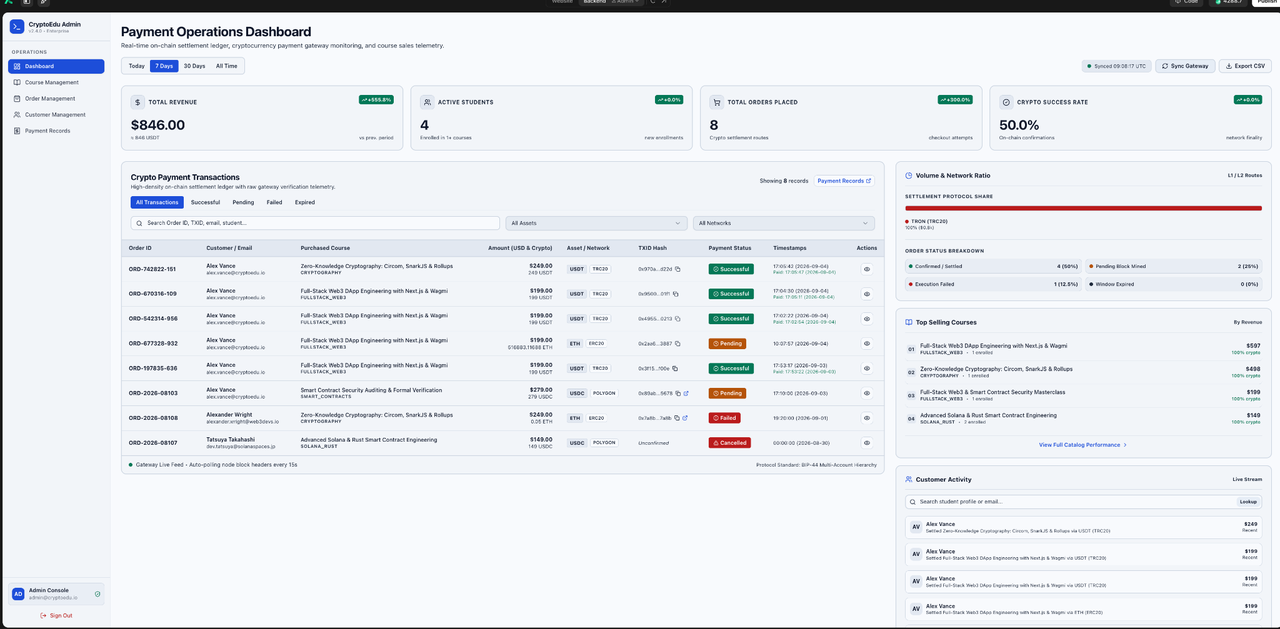
Task: Click the dollar icon on Total Revenue card
Action: [x=138, y=102]
